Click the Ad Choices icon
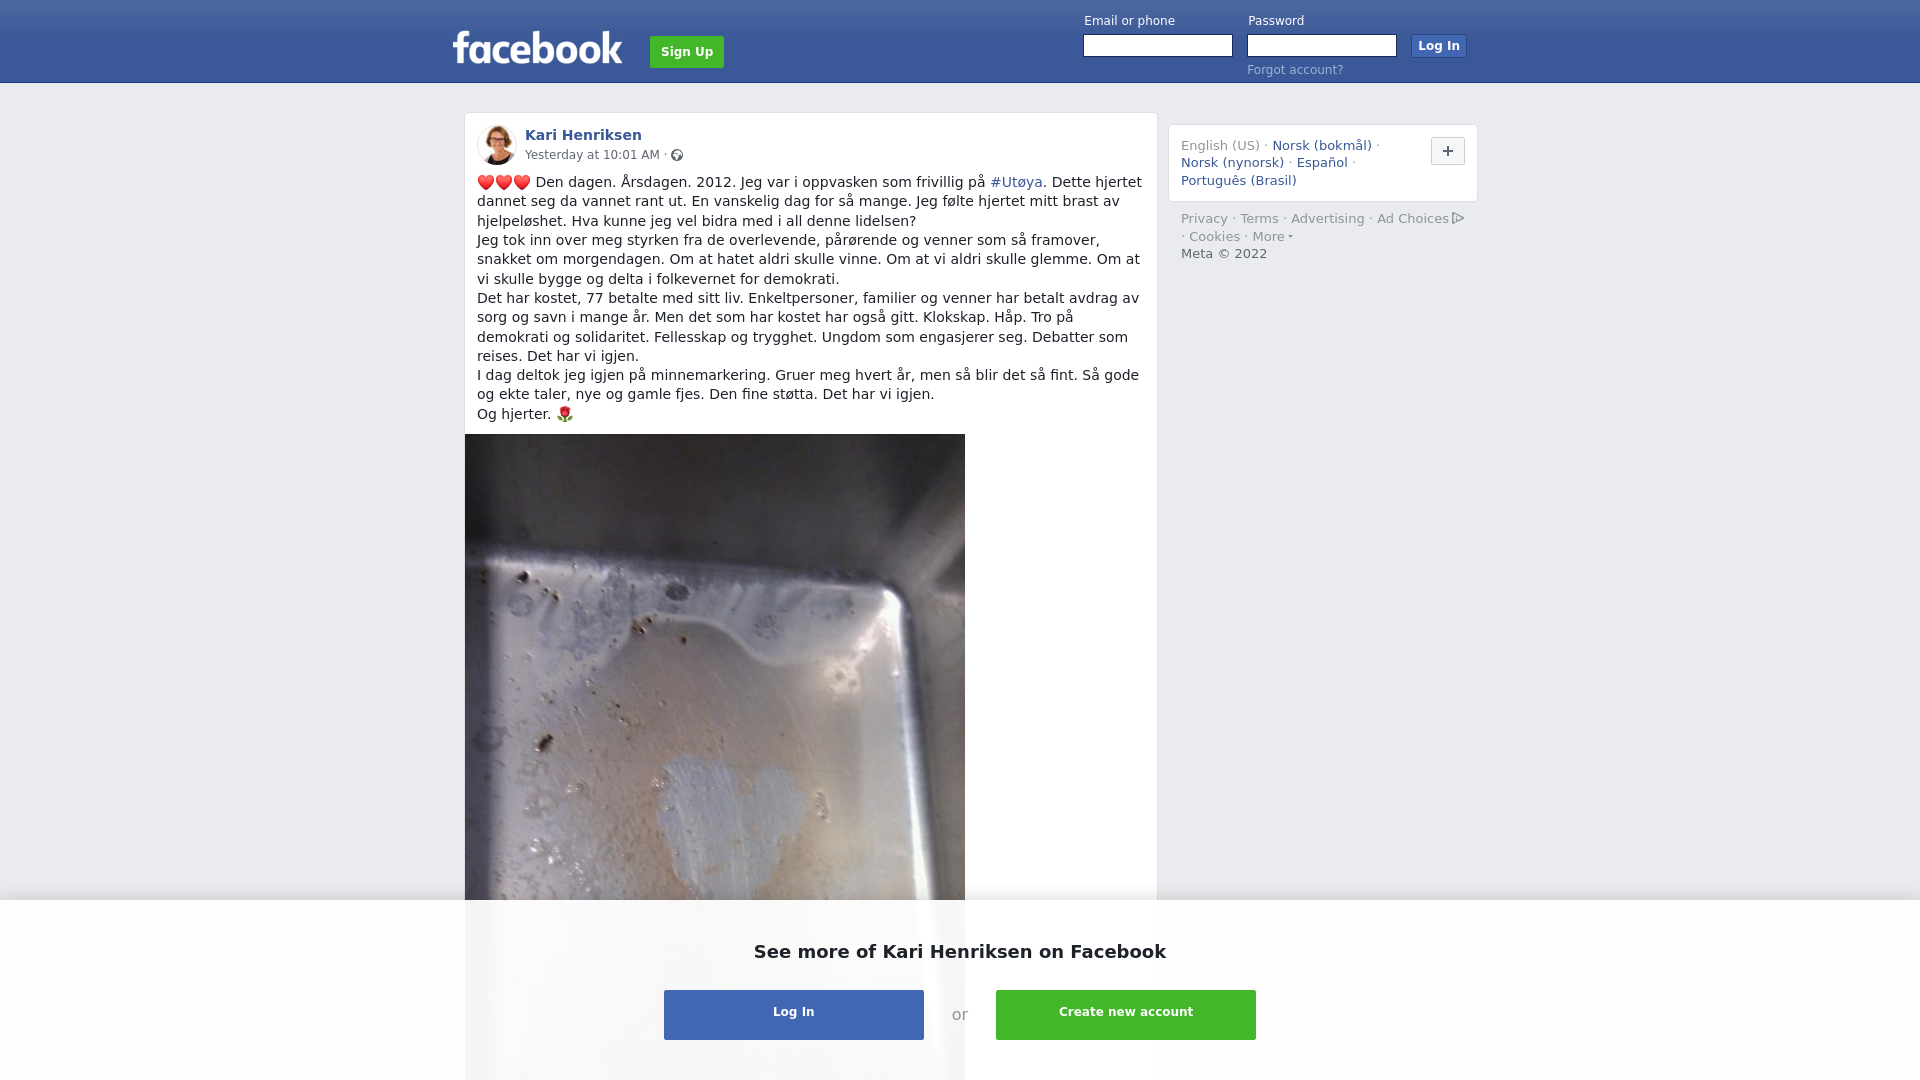The height and width of the screenshot is (1080, 1920). 1458,218
